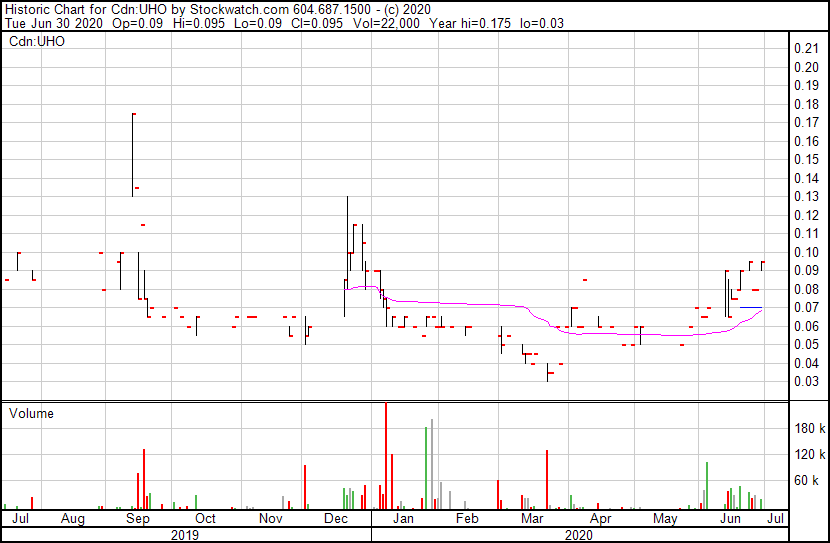Screen dimensions: 830x543
Task: Click the September 0.175 price spike bar
Action: (133, 155)
